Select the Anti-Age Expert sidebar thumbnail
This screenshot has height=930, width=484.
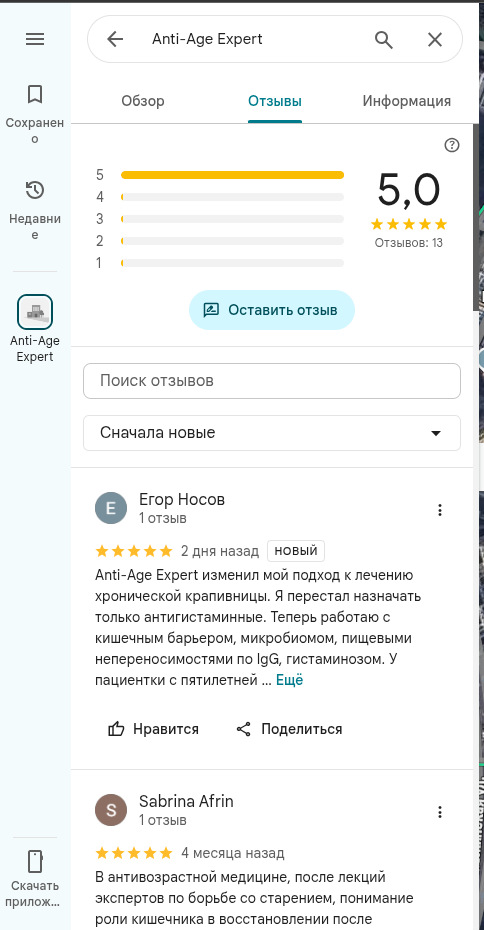[35, 312]
